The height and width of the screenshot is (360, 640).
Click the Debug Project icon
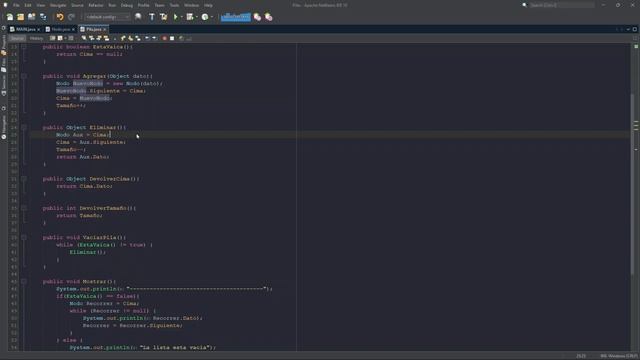click(190, 17)
